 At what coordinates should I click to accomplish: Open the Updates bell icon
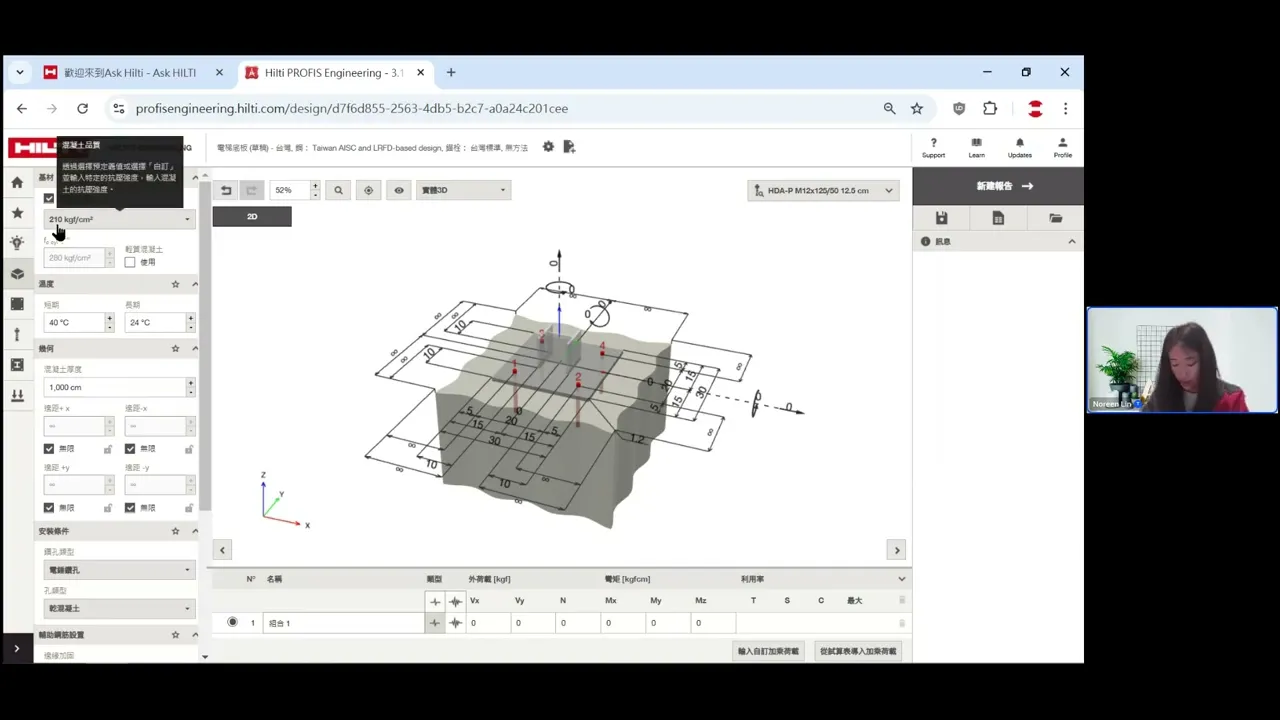click(1019, 147)
